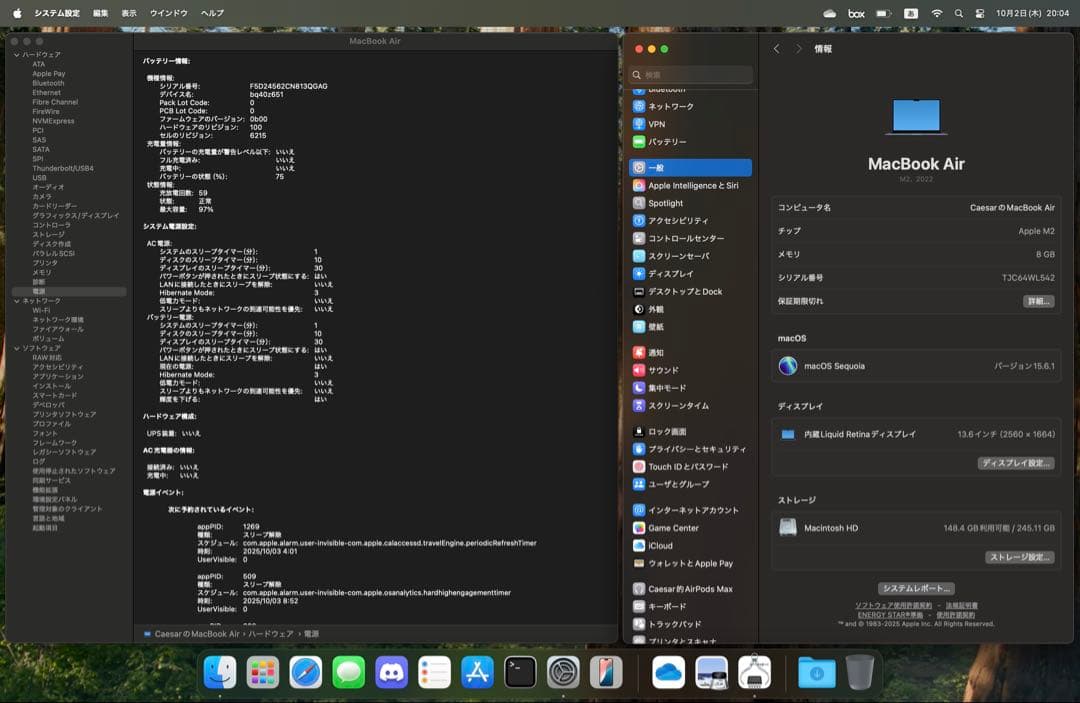Viewport: 1080px width, 703px height.
Task: Click the 検索 search field
Action: click(690, 74)
